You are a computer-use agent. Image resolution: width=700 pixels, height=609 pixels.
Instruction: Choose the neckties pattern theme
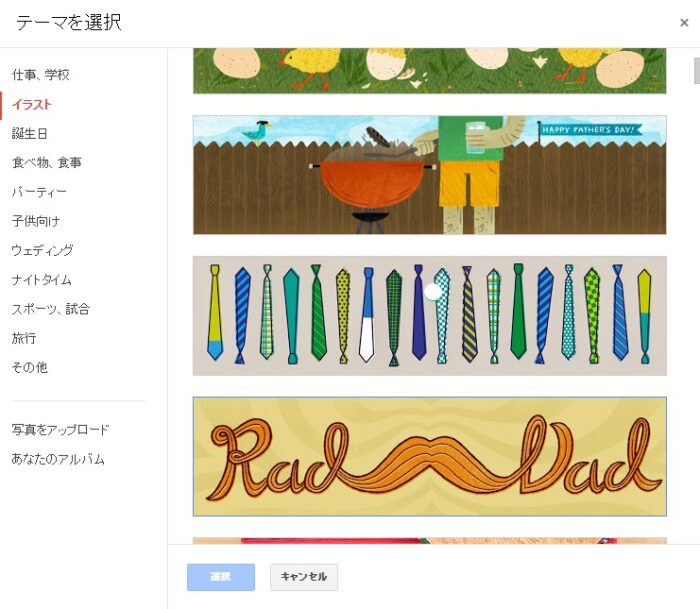tap(429, 316)
